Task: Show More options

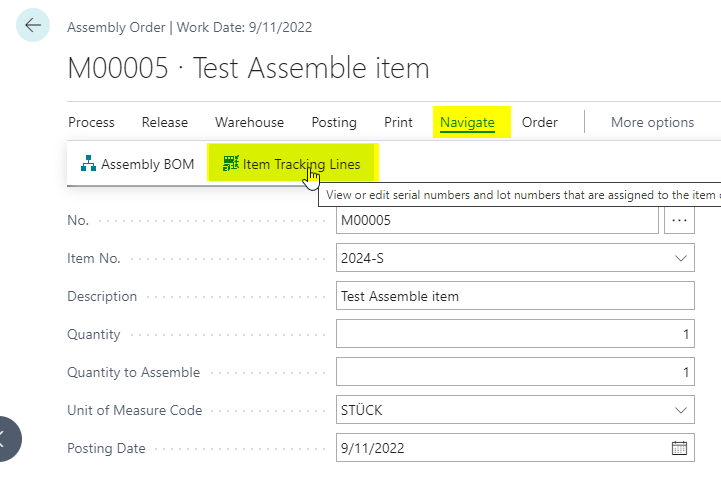Action: point(652,122)
